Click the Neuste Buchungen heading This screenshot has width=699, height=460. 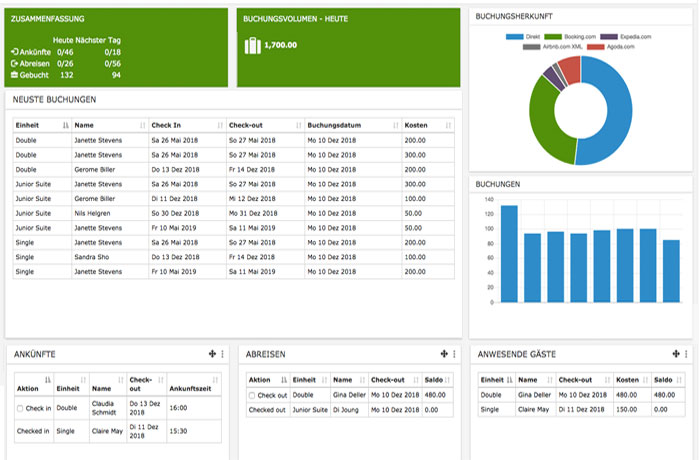54,99
